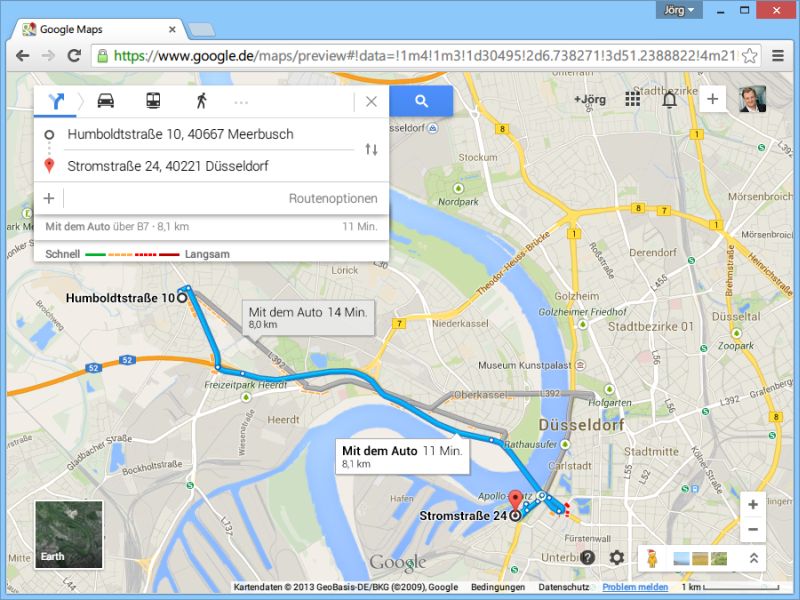Open the notifications bell icon
The image size is (800, 600).
coord(669,99)
